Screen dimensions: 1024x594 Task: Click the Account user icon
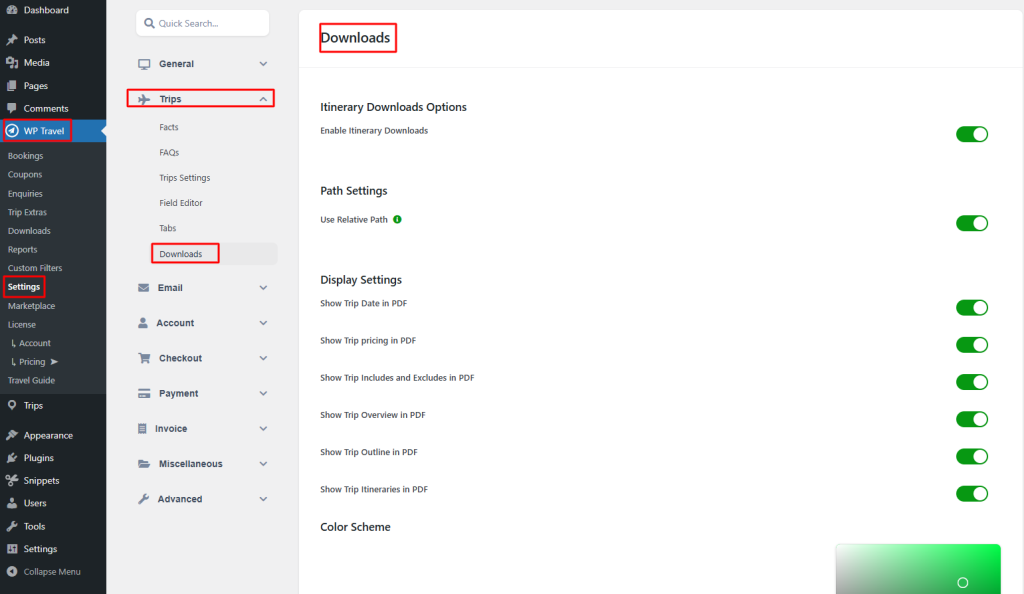point(143,323)
